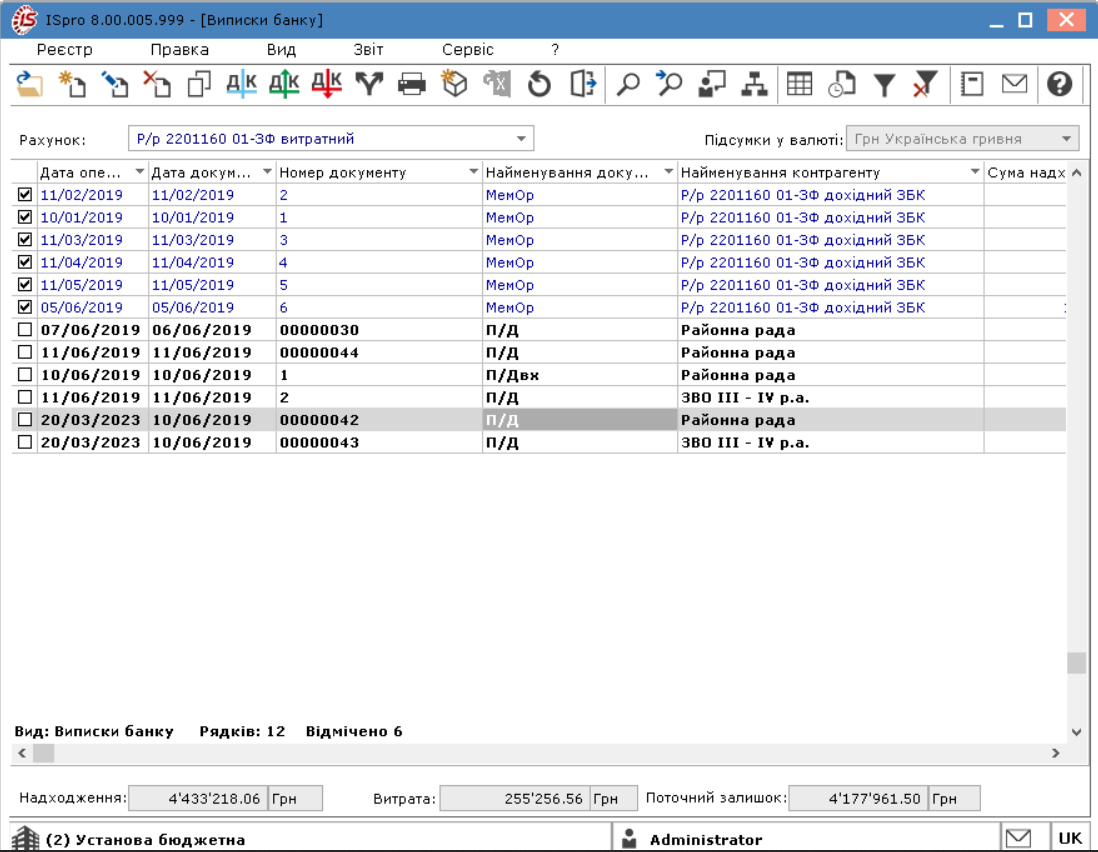Uncheck the row dated 11/02/2019
Viewport: 1098px width, 852px height.
click(25, 195)
